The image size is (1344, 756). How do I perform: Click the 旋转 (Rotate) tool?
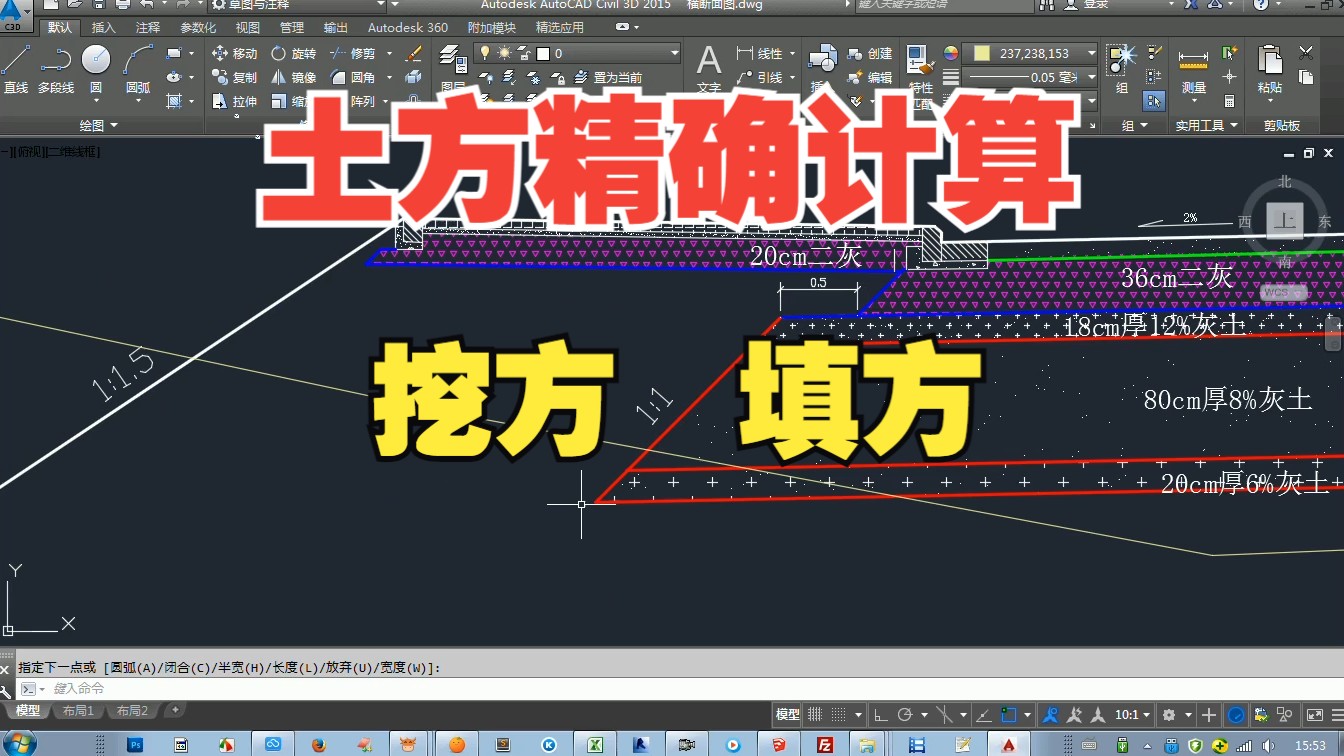294,53
